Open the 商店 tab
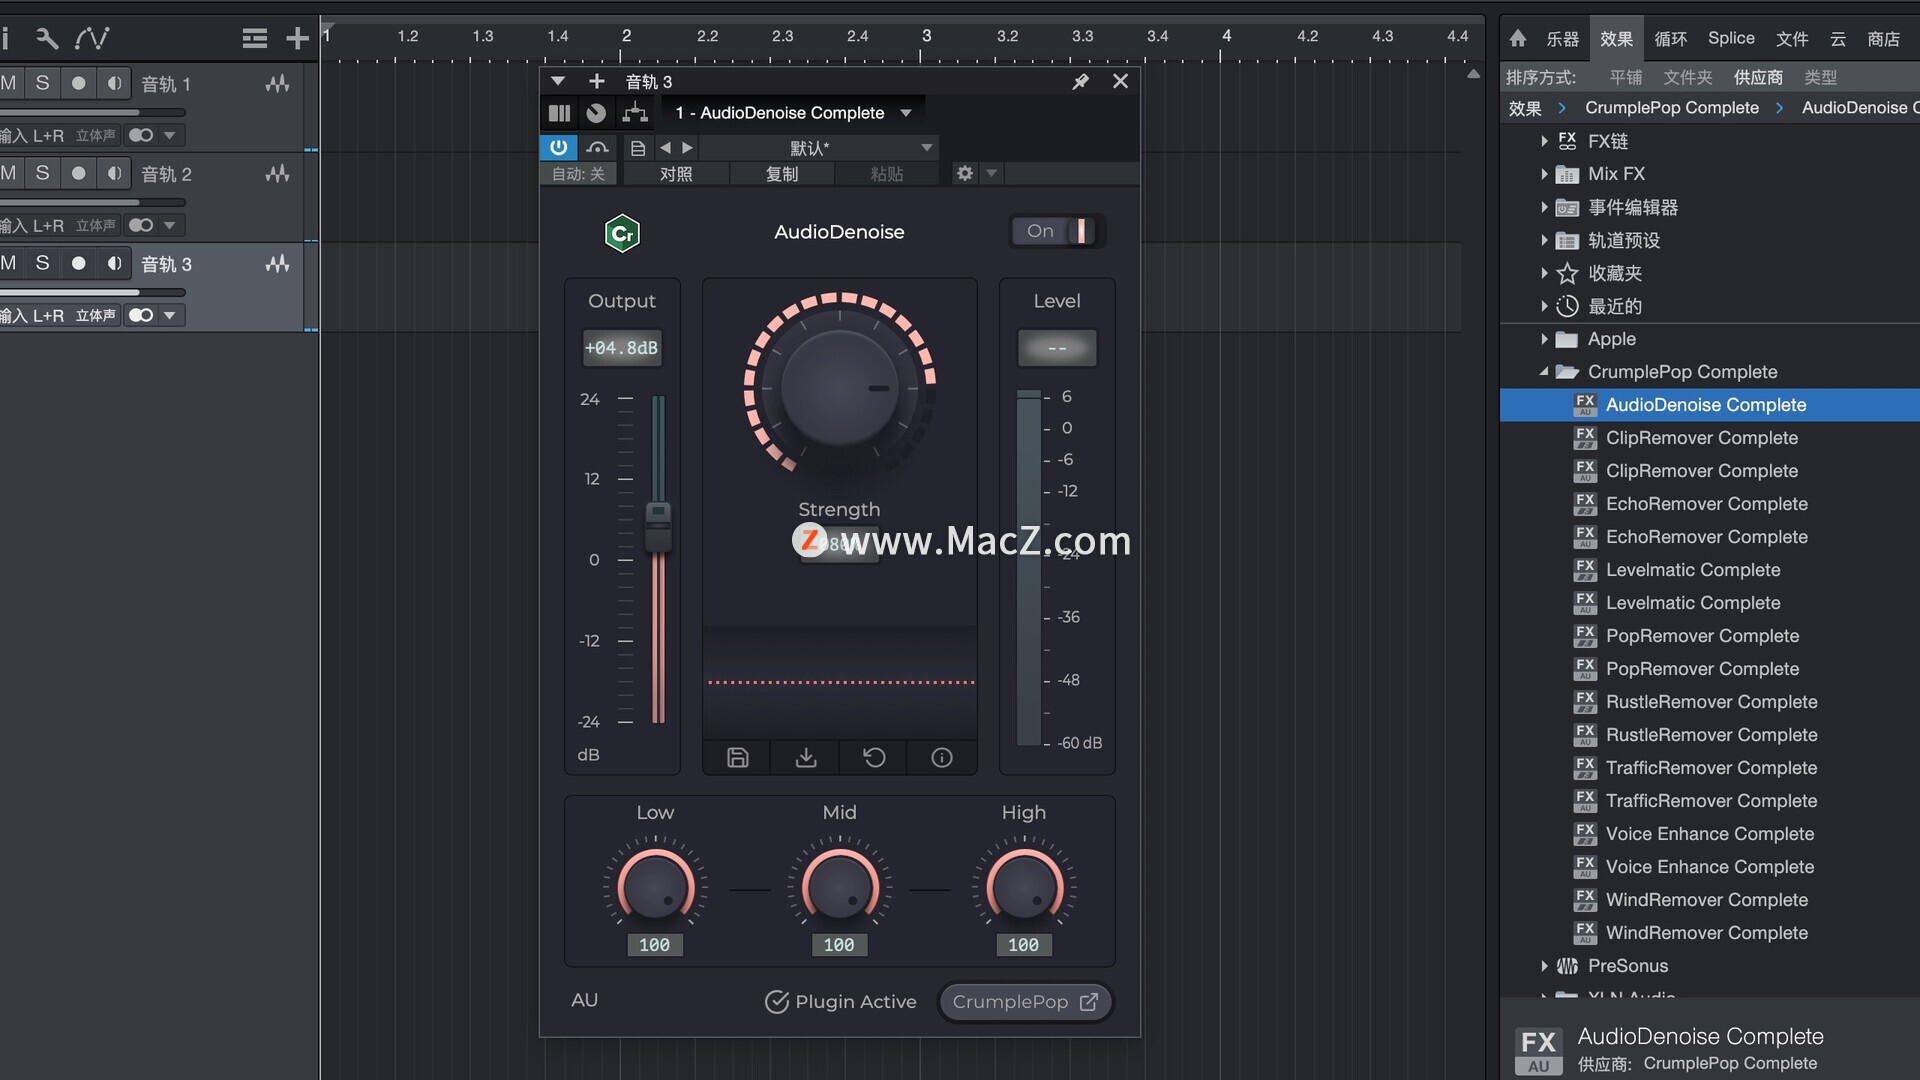1920x1080 pixels. 1883,39
